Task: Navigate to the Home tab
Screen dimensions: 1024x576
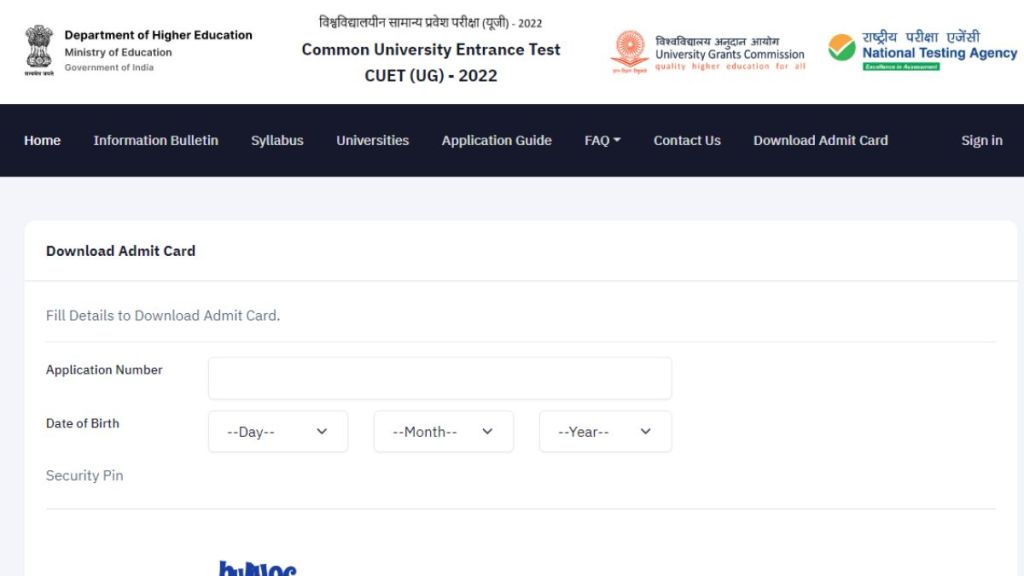Action: point(41,141)
